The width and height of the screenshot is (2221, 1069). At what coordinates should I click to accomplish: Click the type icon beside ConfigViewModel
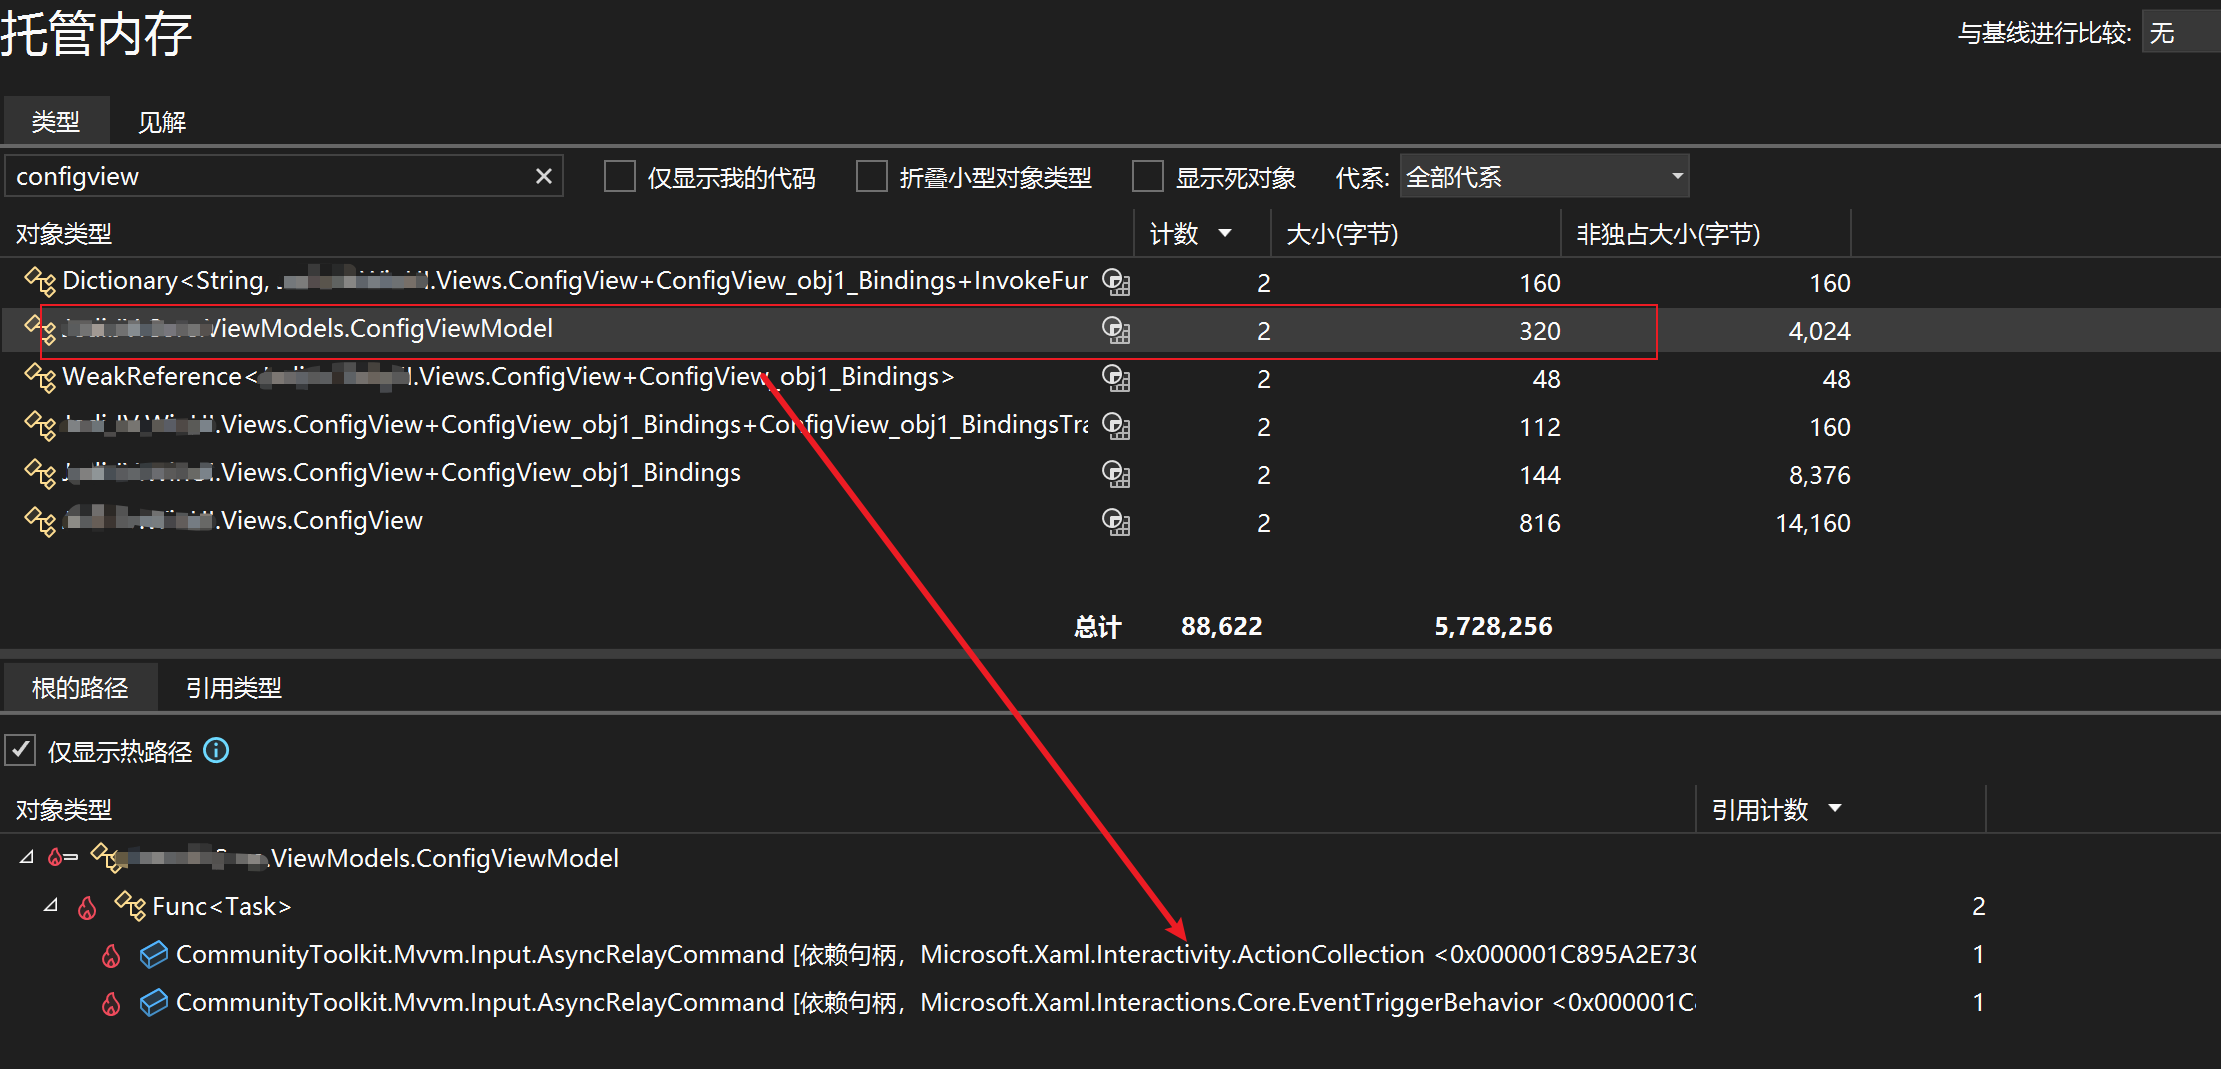42,330
